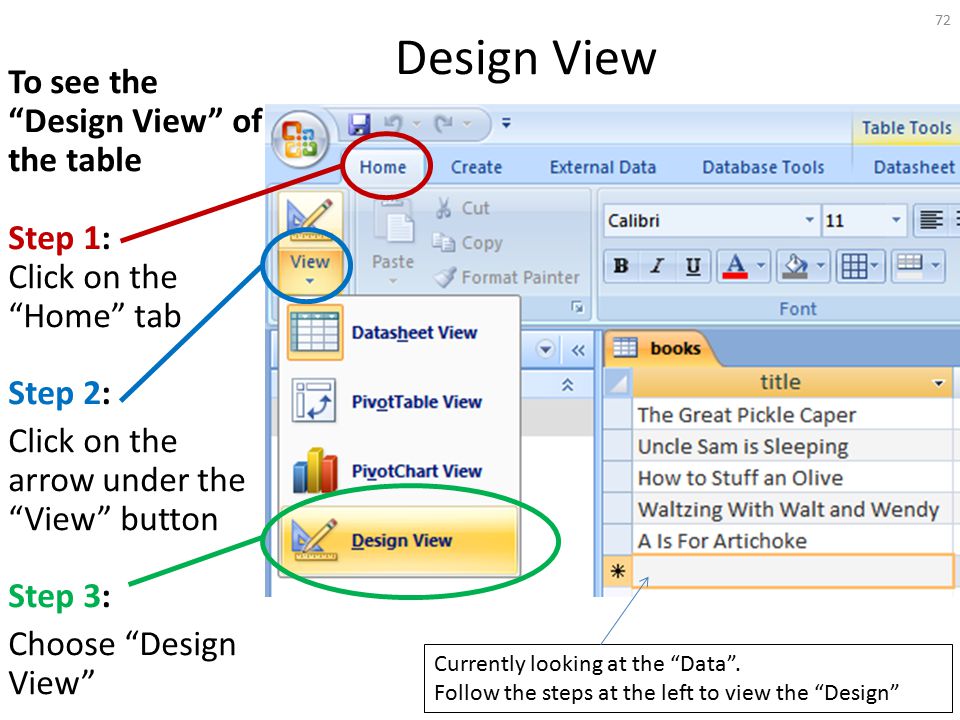Collapse the navigation pane with the double chevron
This screenshot has height=720, width=960.
(x=578, y=351)
